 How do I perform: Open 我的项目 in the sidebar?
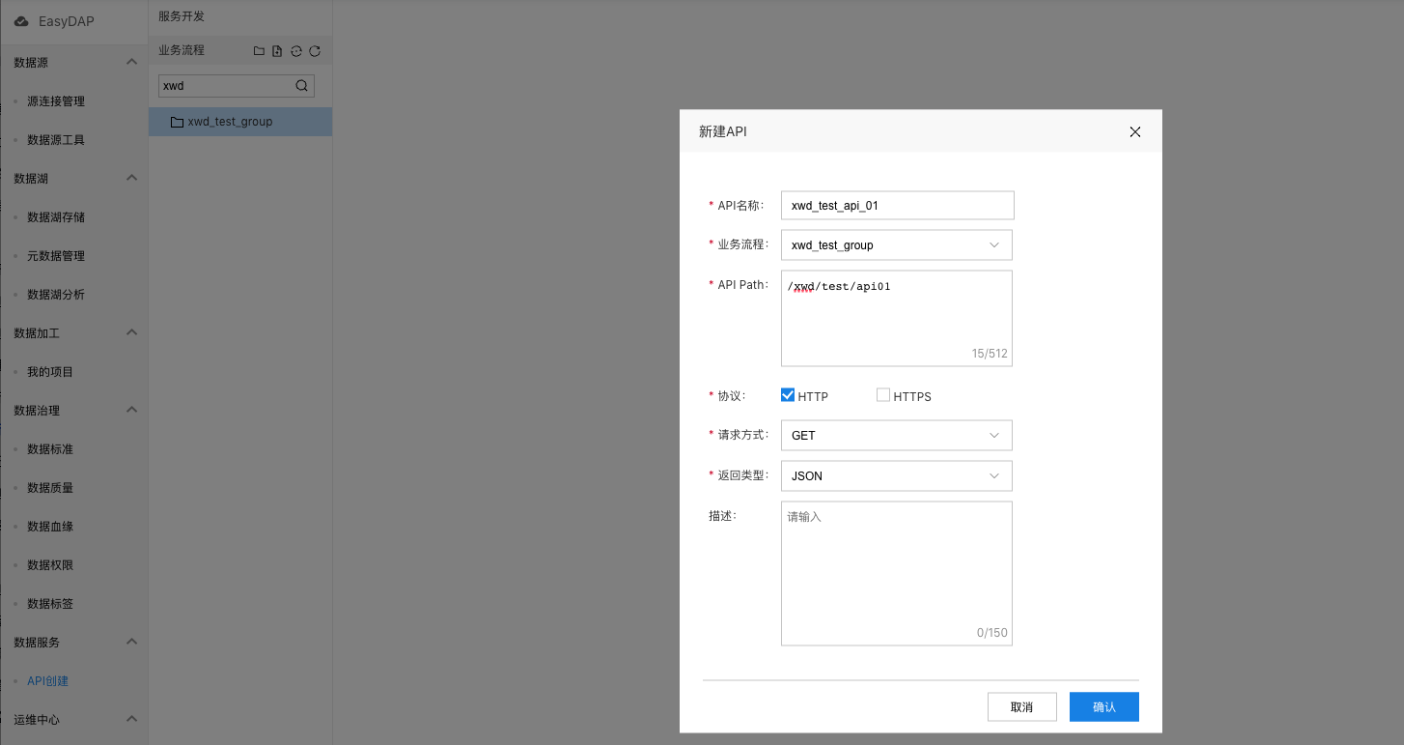[50, 372]
